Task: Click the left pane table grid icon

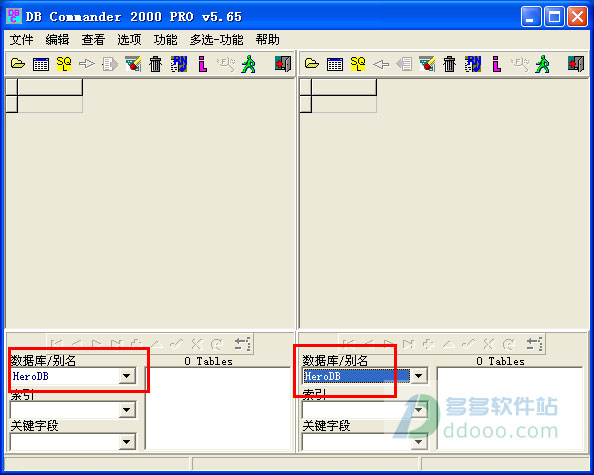Action: 41,64
